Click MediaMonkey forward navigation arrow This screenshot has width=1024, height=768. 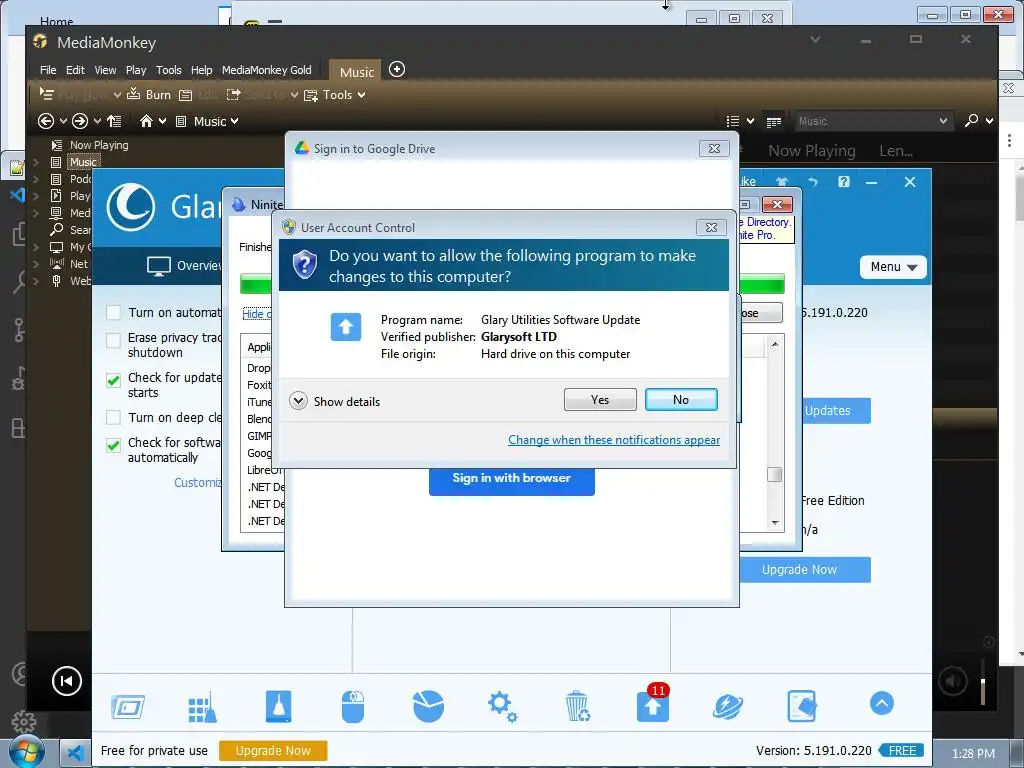click(80, 121)
